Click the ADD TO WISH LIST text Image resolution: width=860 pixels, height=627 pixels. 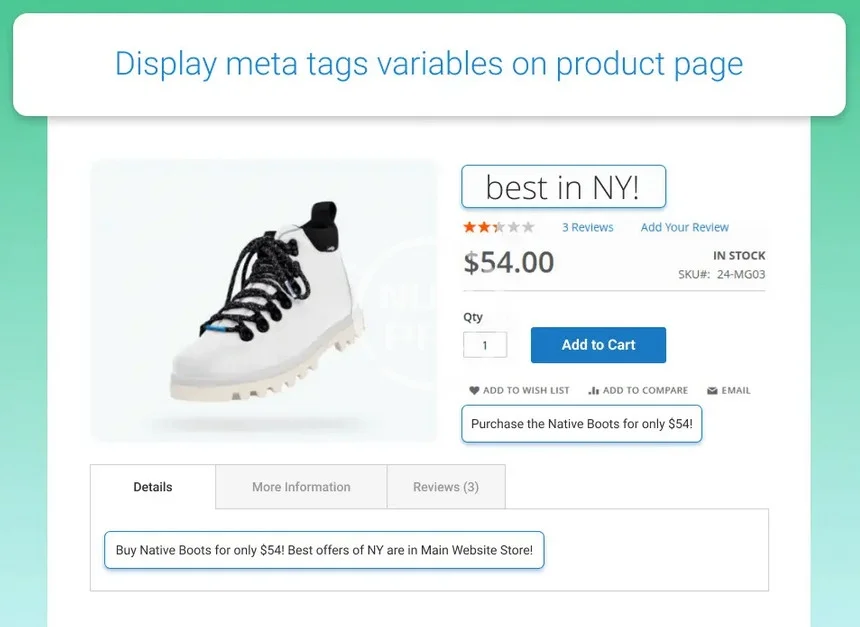(526, 391)
